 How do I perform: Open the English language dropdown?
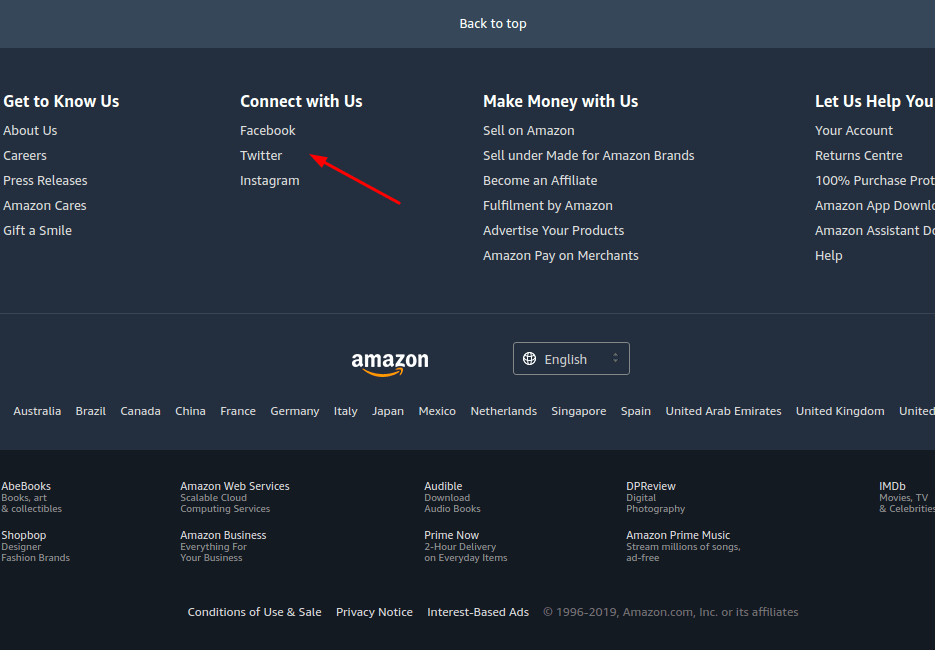(x=571, y=358)
